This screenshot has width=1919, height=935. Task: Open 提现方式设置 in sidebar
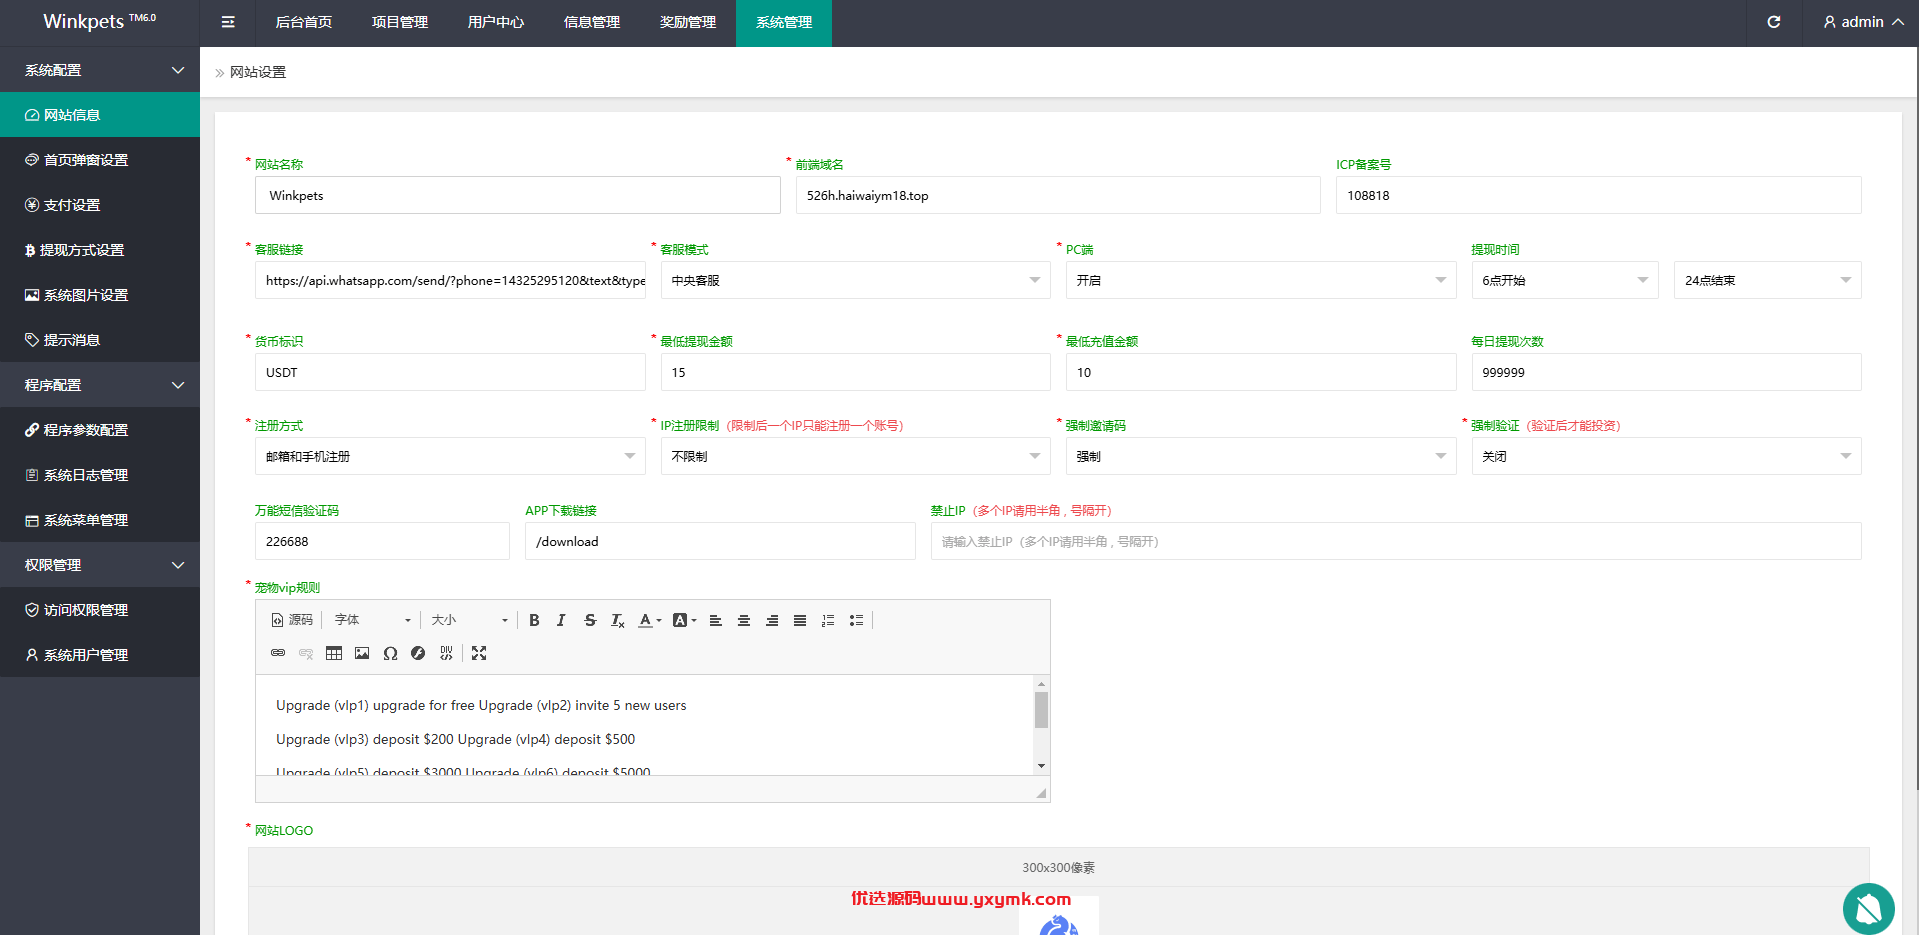point(100,250)
